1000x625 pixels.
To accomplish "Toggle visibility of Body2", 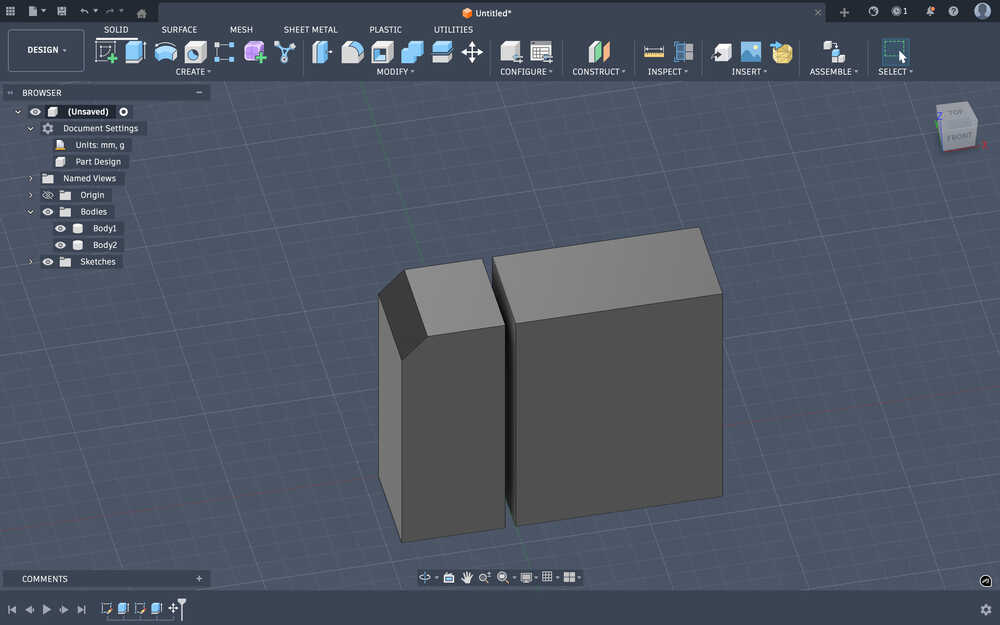I will click(60, 245).
